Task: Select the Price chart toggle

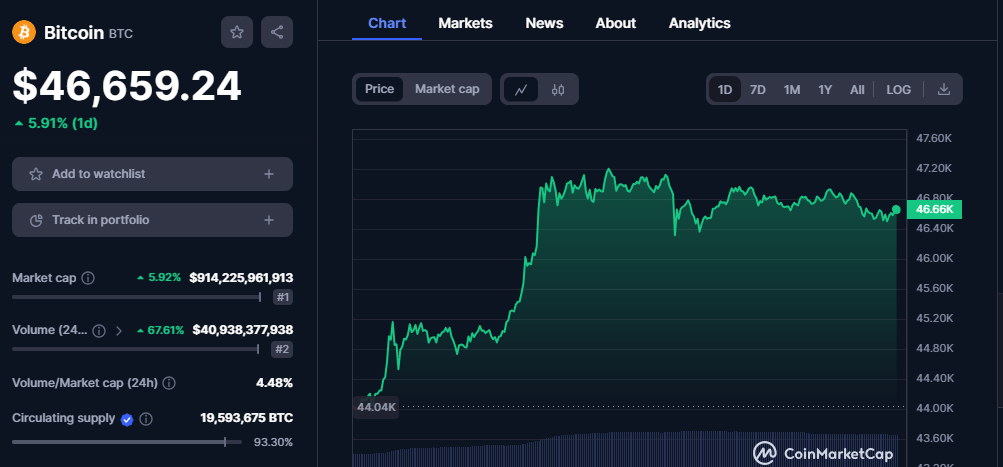Action: pos(379,89)
